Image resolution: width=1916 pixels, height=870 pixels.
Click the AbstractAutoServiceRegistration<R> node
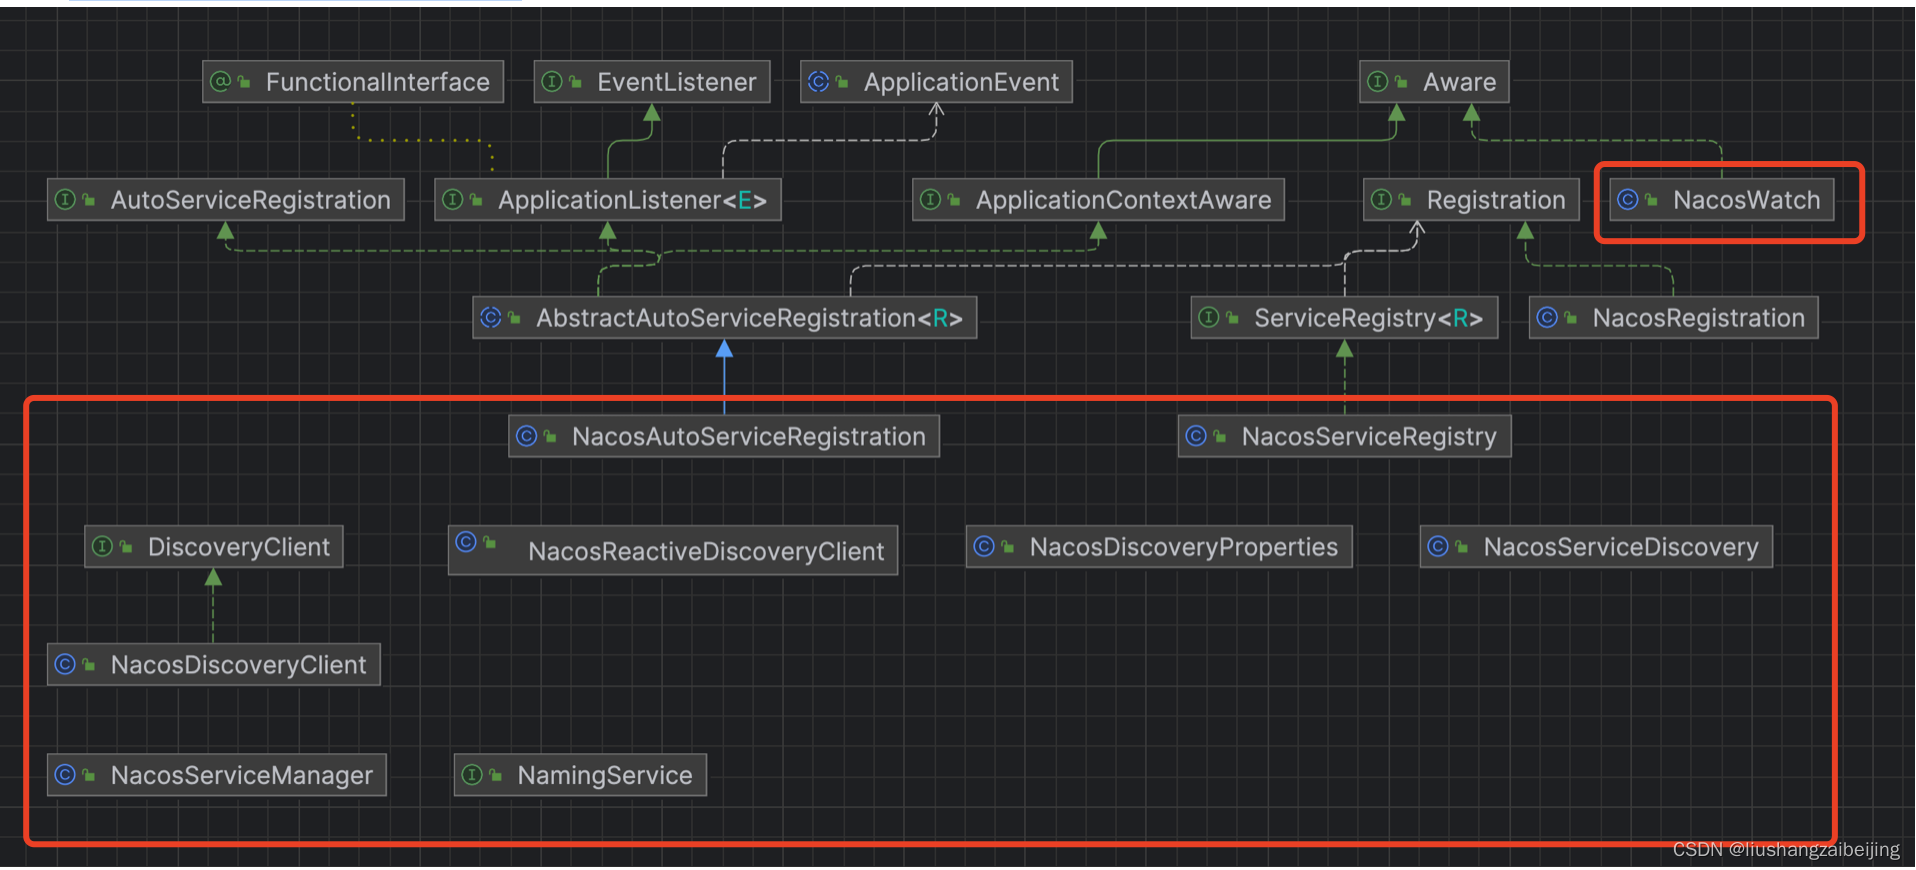725,318
